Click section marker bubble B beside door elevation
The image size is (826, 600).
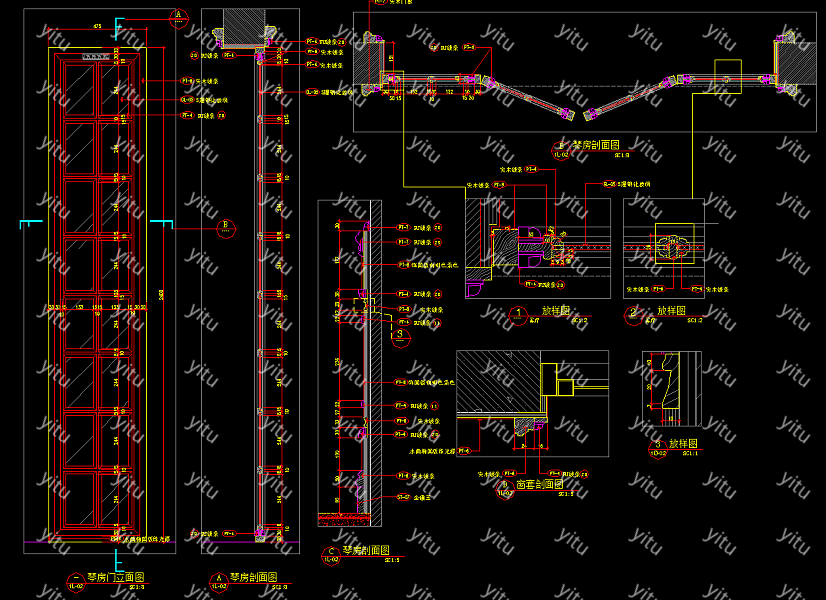225,227
